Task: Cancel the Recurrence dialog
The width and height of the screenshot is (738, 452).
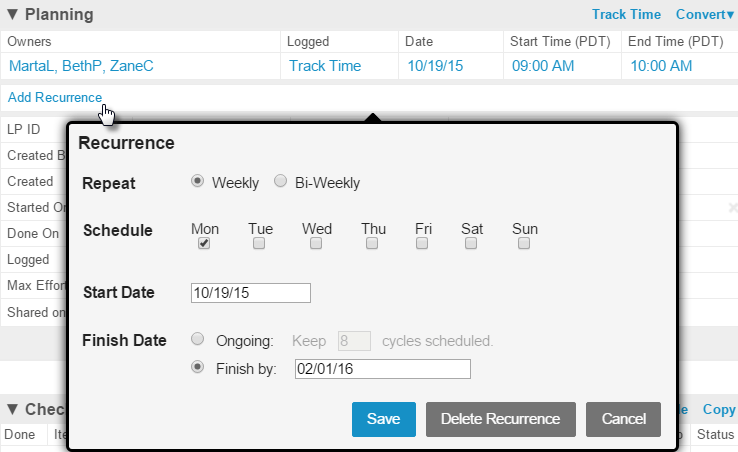Action: (x=624, y=419)
